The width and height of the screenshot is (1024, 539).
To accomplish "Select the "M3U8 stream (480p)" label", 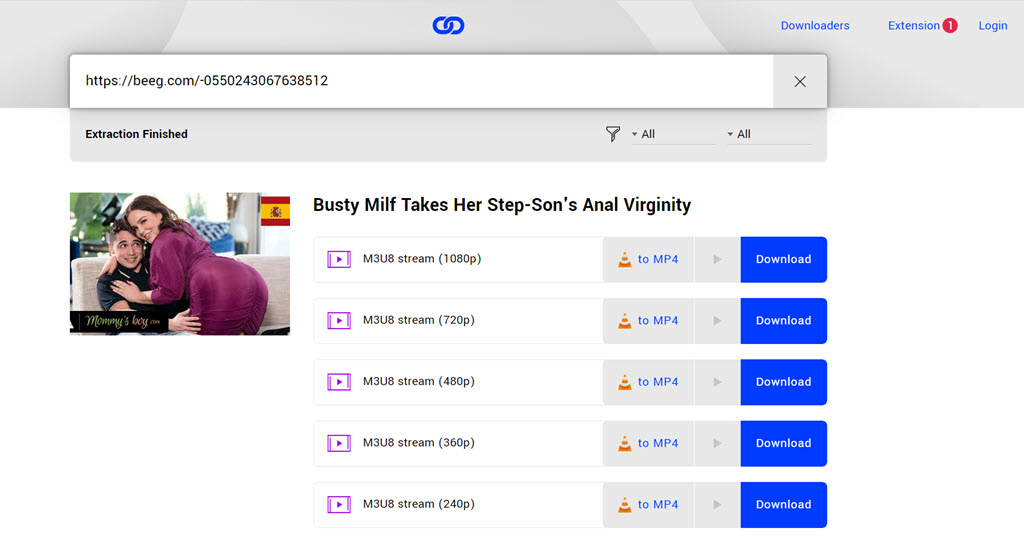I will click(x=419, y=382).
